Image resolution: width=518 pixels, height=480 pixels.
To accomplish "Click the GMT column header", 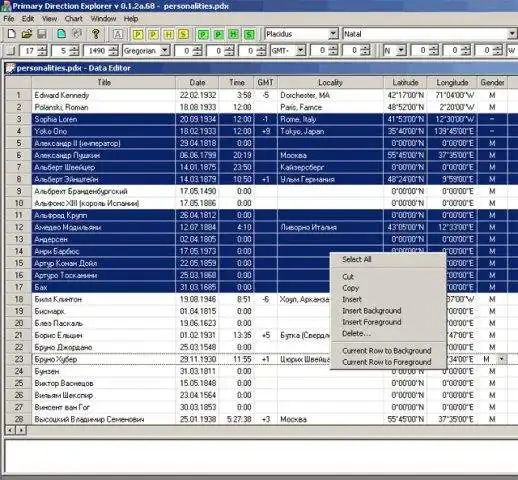I will (266, 82).
